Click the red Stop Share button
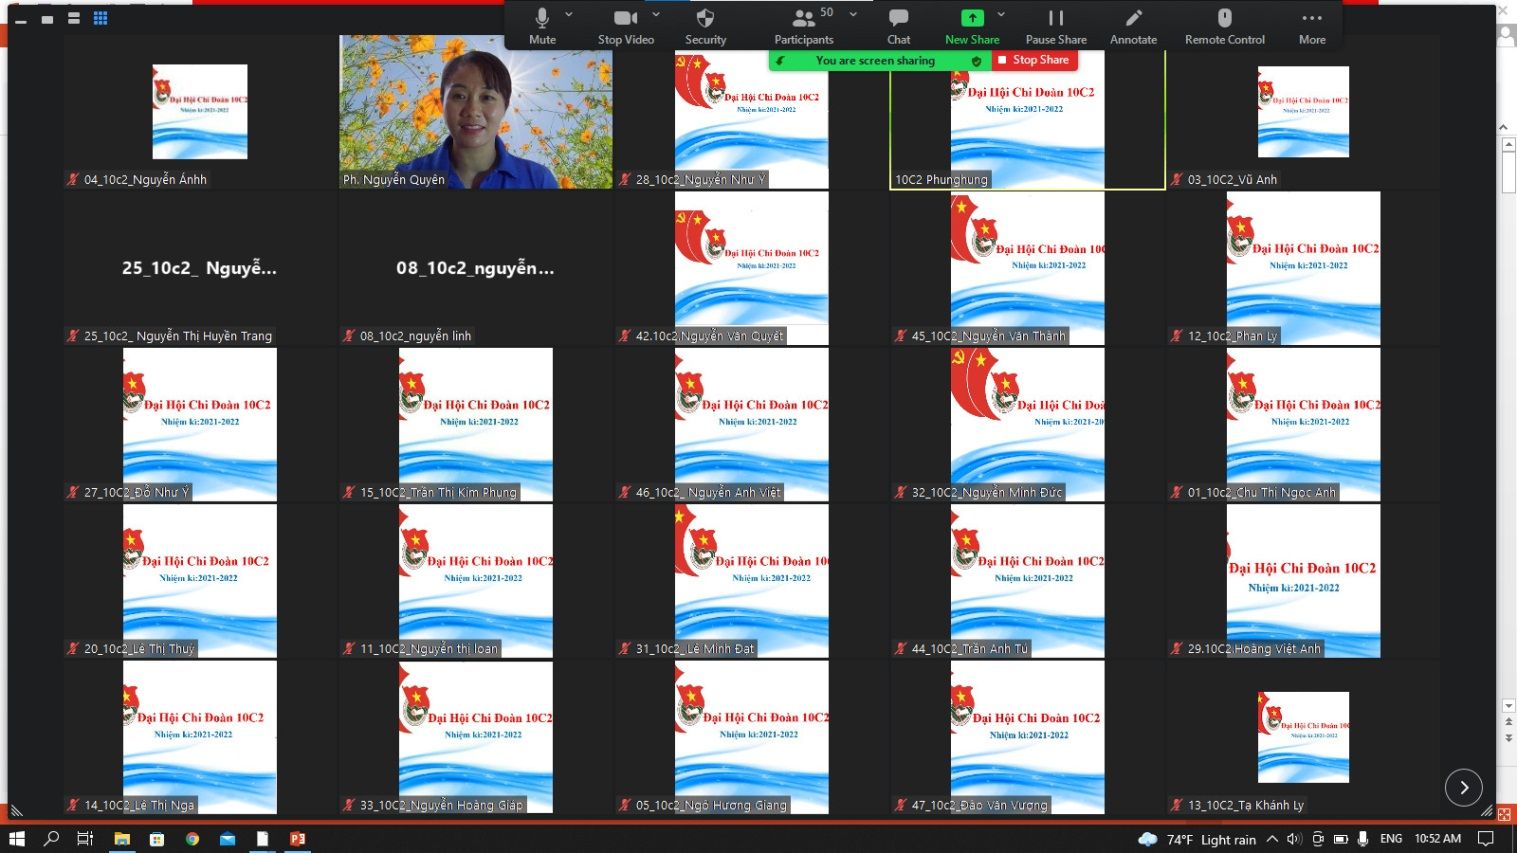The image size is (1517, 853). (1034, 60)
